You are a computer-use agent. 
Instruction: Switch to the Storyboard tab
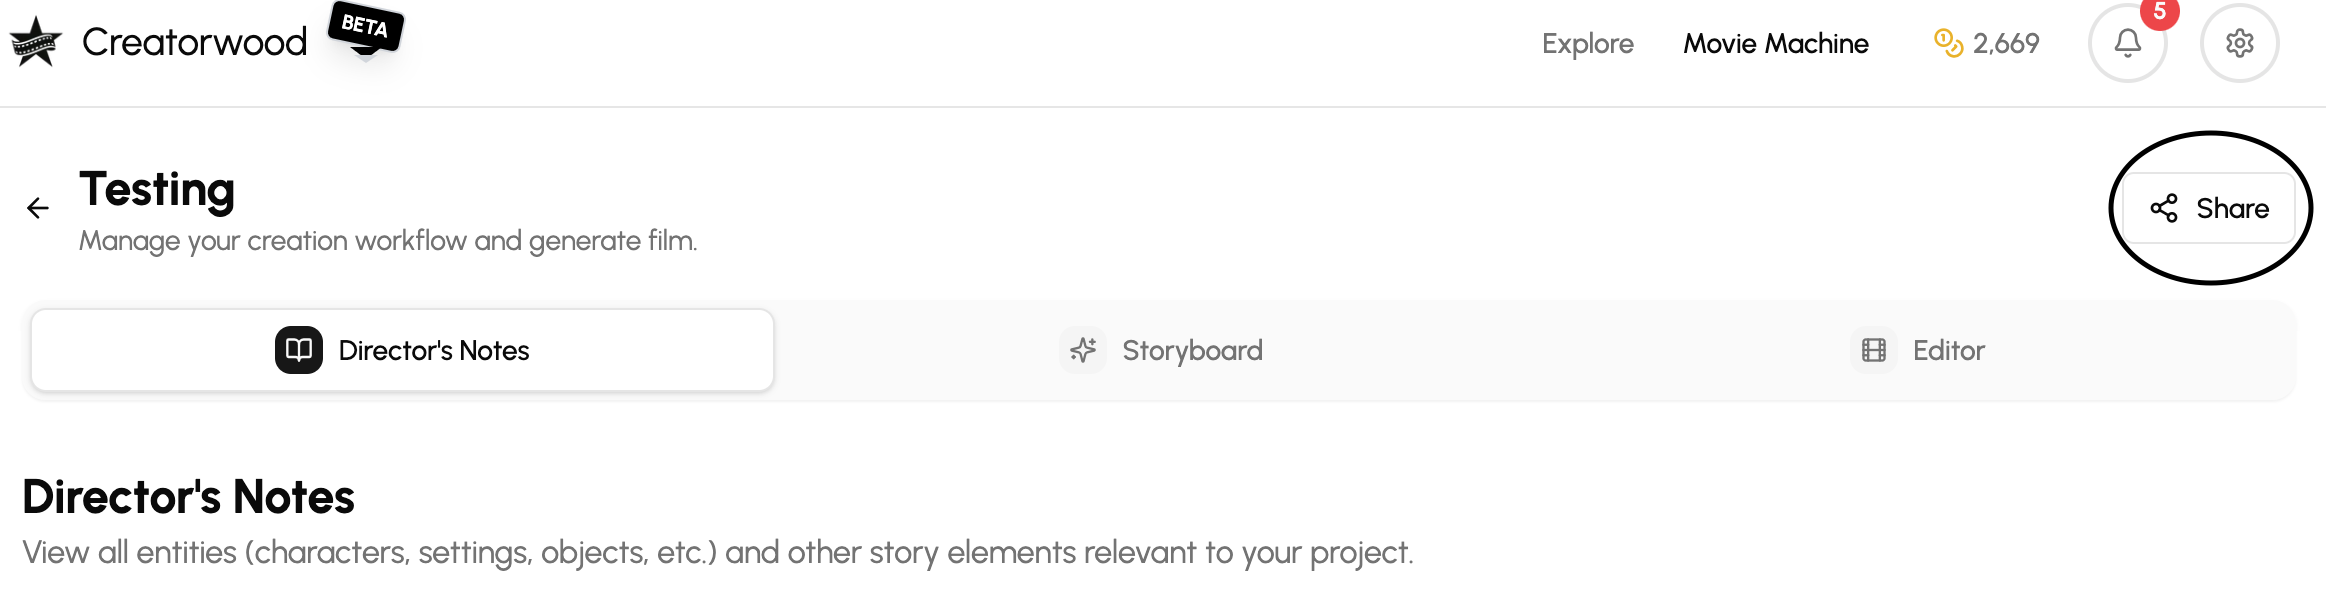[1192, 350]
